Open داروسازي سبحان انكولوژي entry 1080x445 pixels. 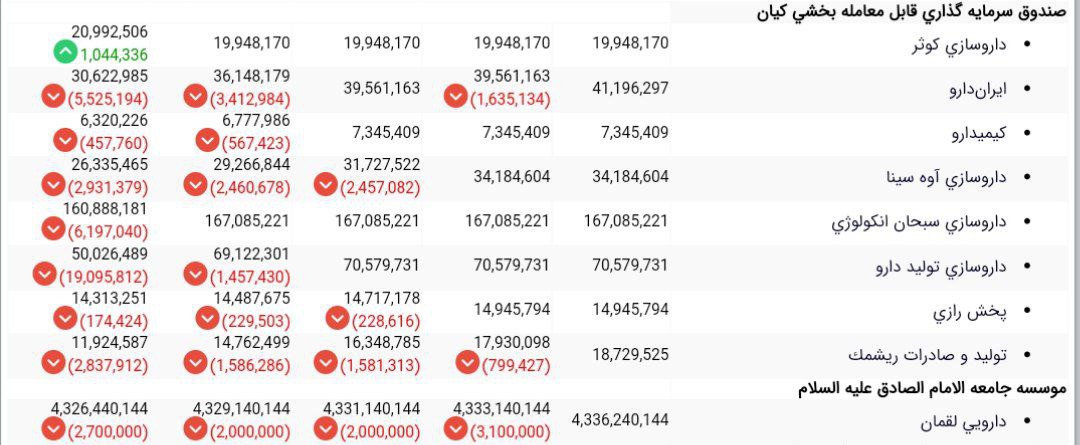920,222
